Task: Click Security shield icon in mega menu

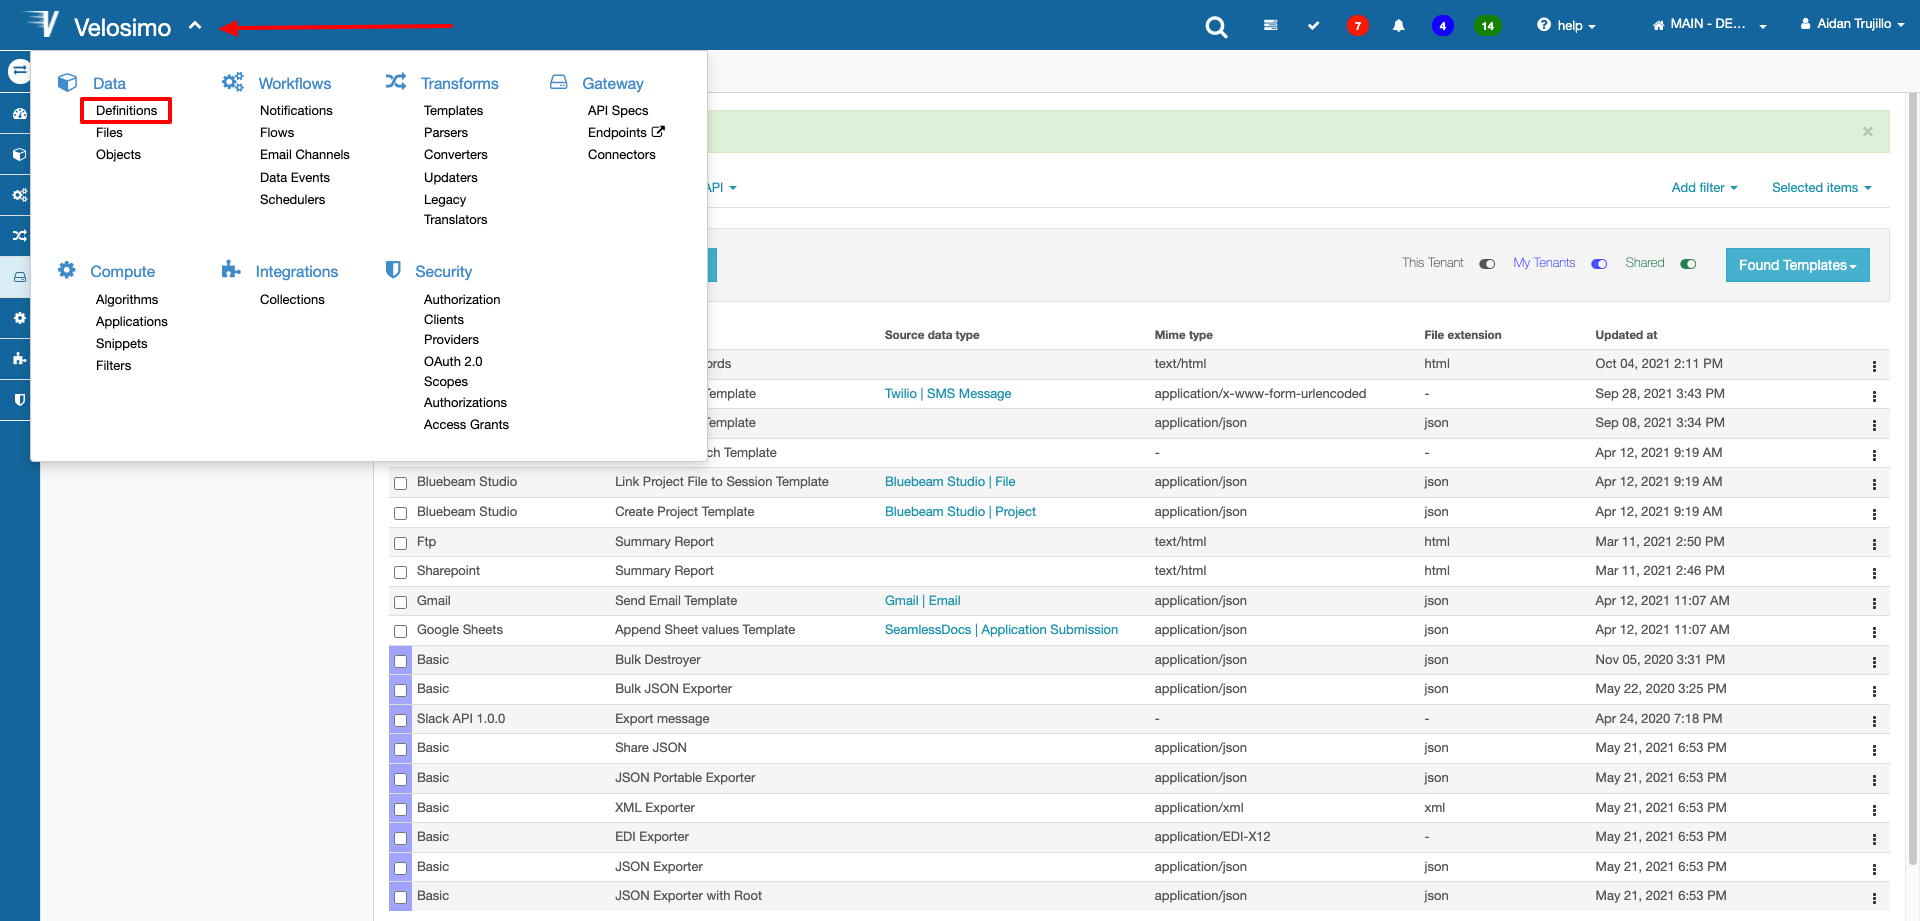Action: coord(393,270)
